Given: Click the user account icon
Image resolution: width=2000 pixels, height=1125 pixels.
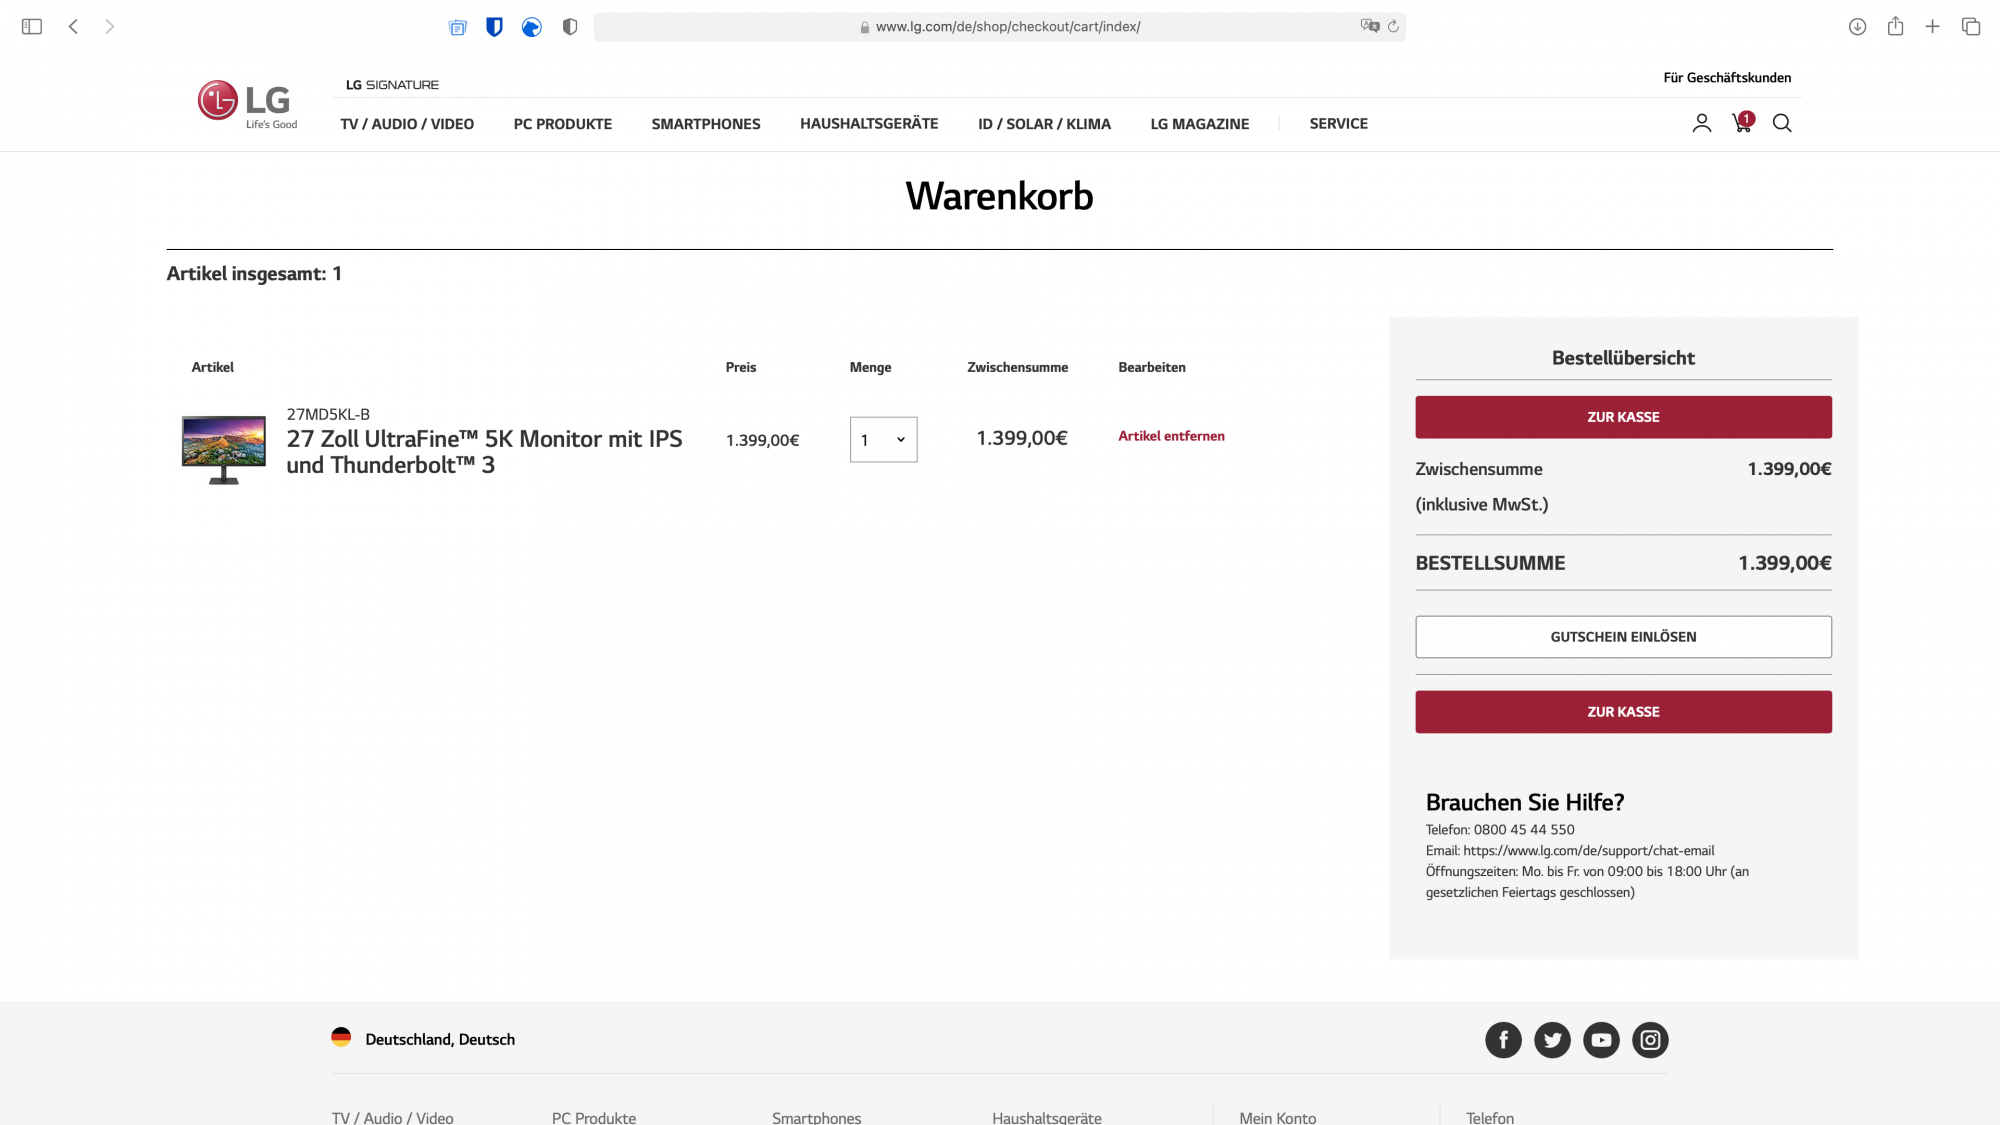Looking at the screenshot, I should (x=1701, y=123).
